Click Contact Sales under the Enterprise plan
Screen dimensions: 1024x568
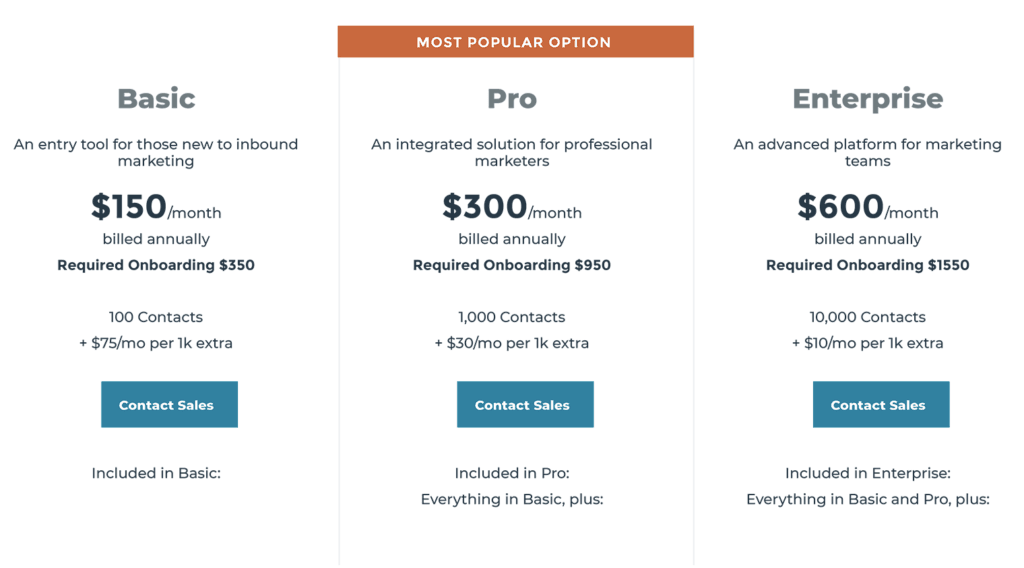[x=880, y=405]
